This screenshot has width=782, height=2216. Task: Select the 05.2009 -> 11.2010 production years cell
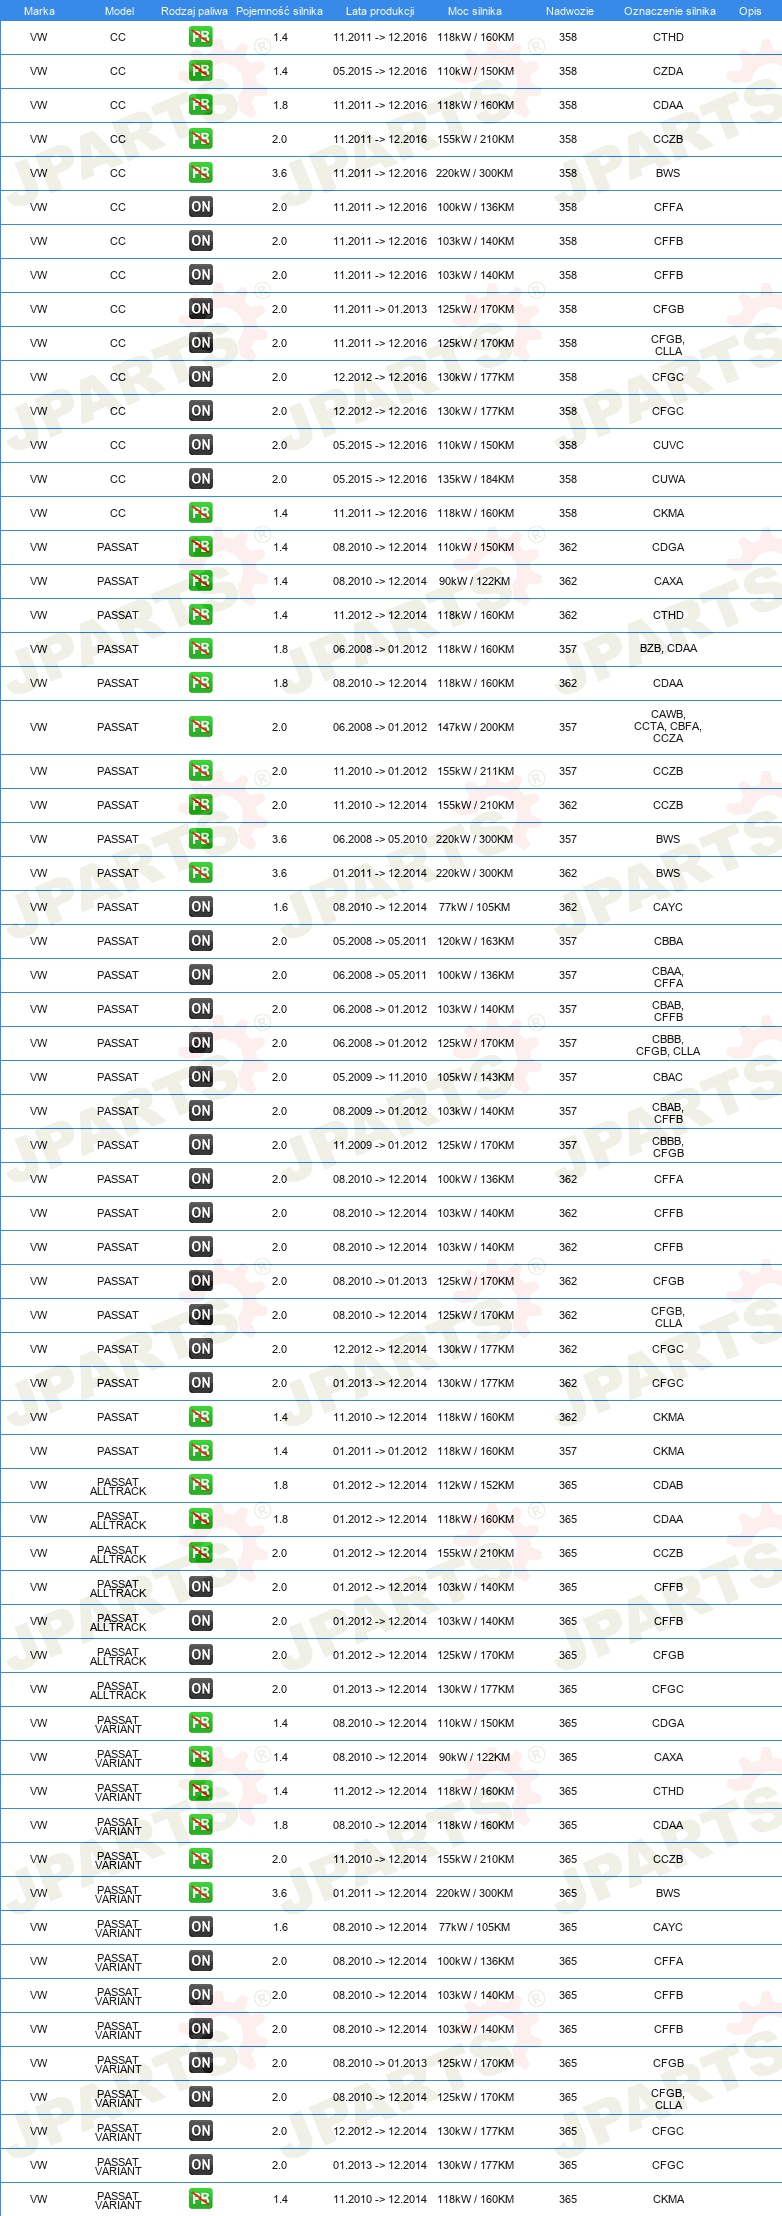[x=380, y=1077]
